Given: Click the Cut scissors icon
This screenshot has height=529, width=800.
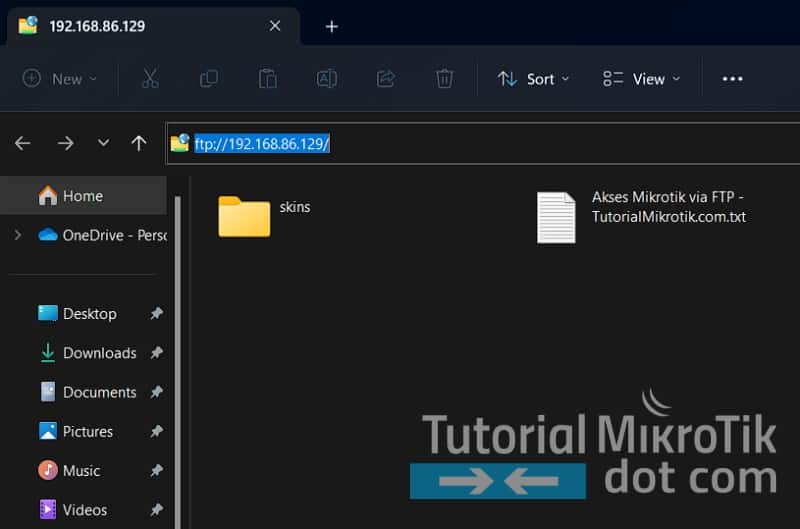Looking at the screenshot, I should [x=150, y=79].
